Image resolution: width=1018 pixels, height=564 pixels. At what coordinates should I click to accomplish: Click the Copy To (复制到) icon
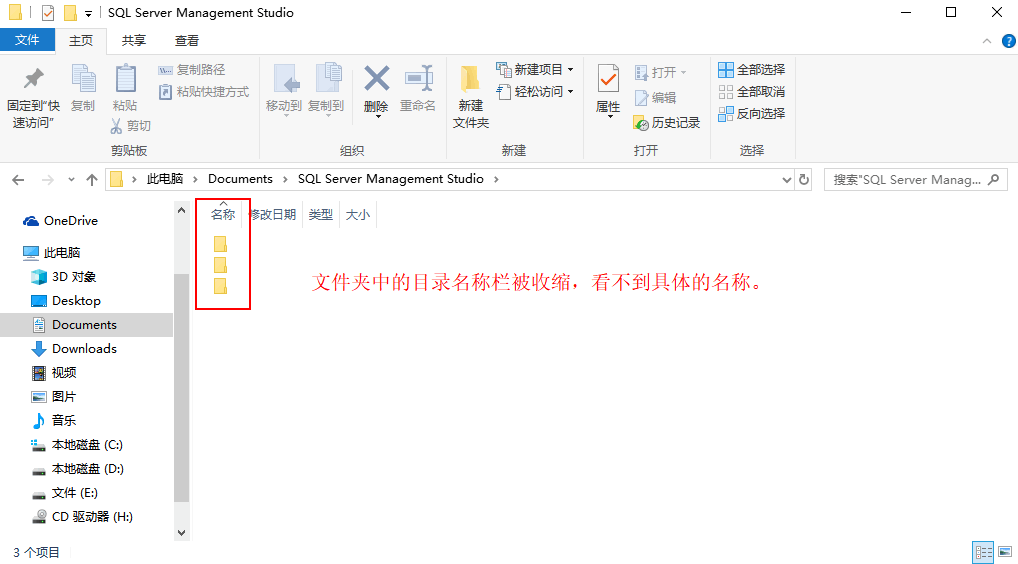coord(328,80)
